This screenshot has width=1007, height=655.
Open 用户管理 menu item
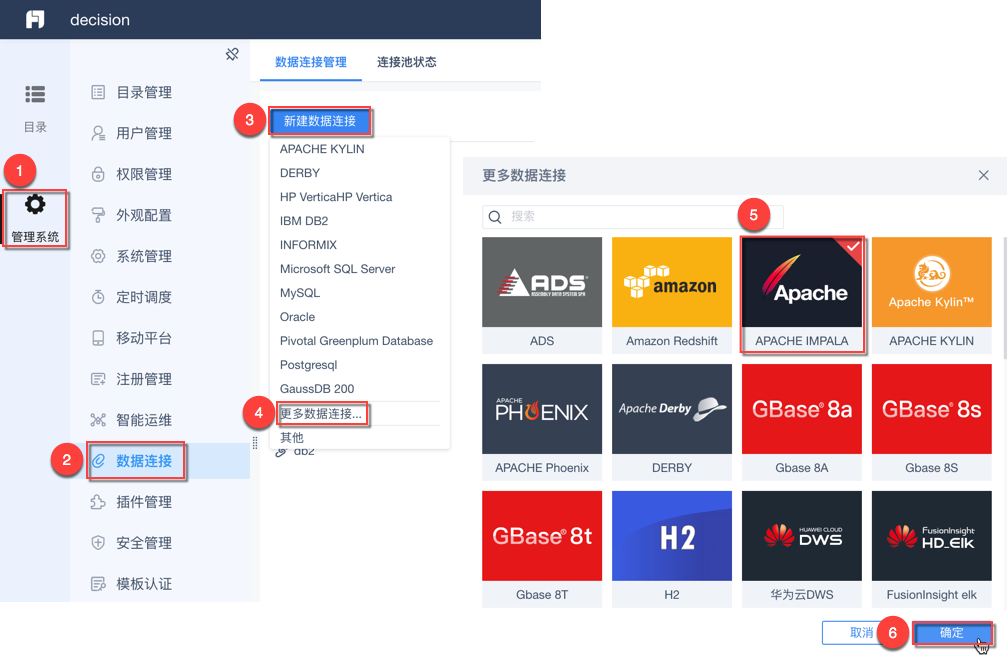pyautogui.click(x=144, y=133)
